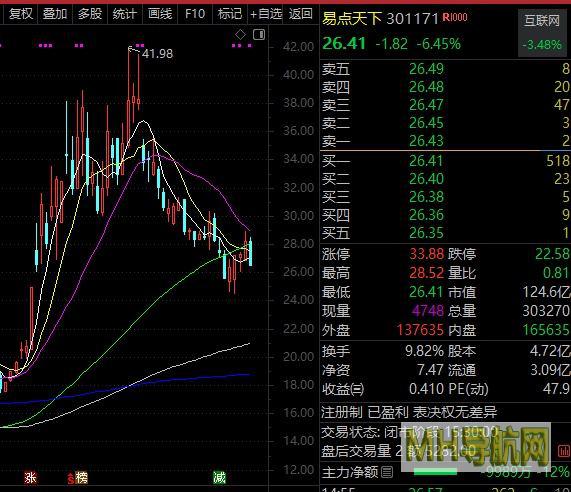Click the -6.45% change value
Screen dimensions: 571x492
[x=439, y=44]
